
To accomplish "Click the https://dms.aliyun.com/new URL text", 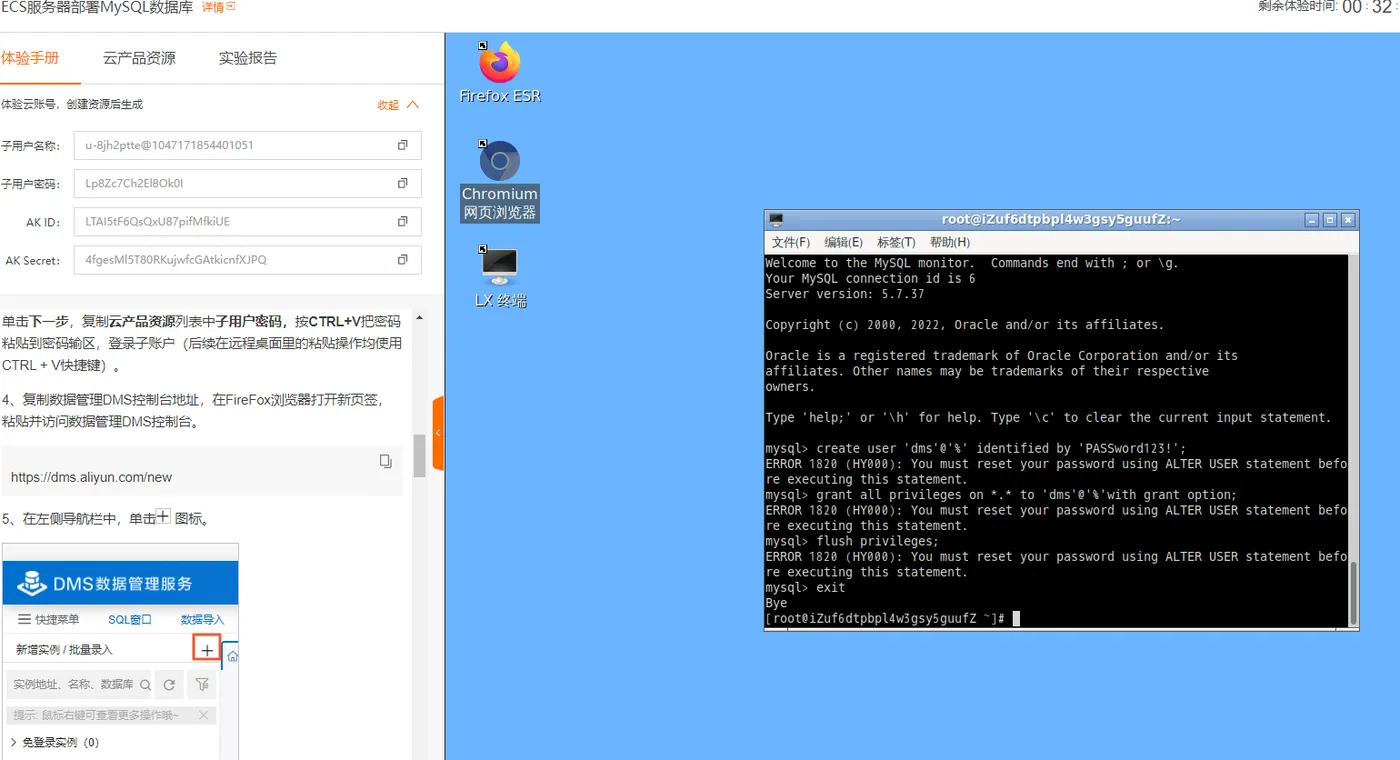I will coord(91,477).
